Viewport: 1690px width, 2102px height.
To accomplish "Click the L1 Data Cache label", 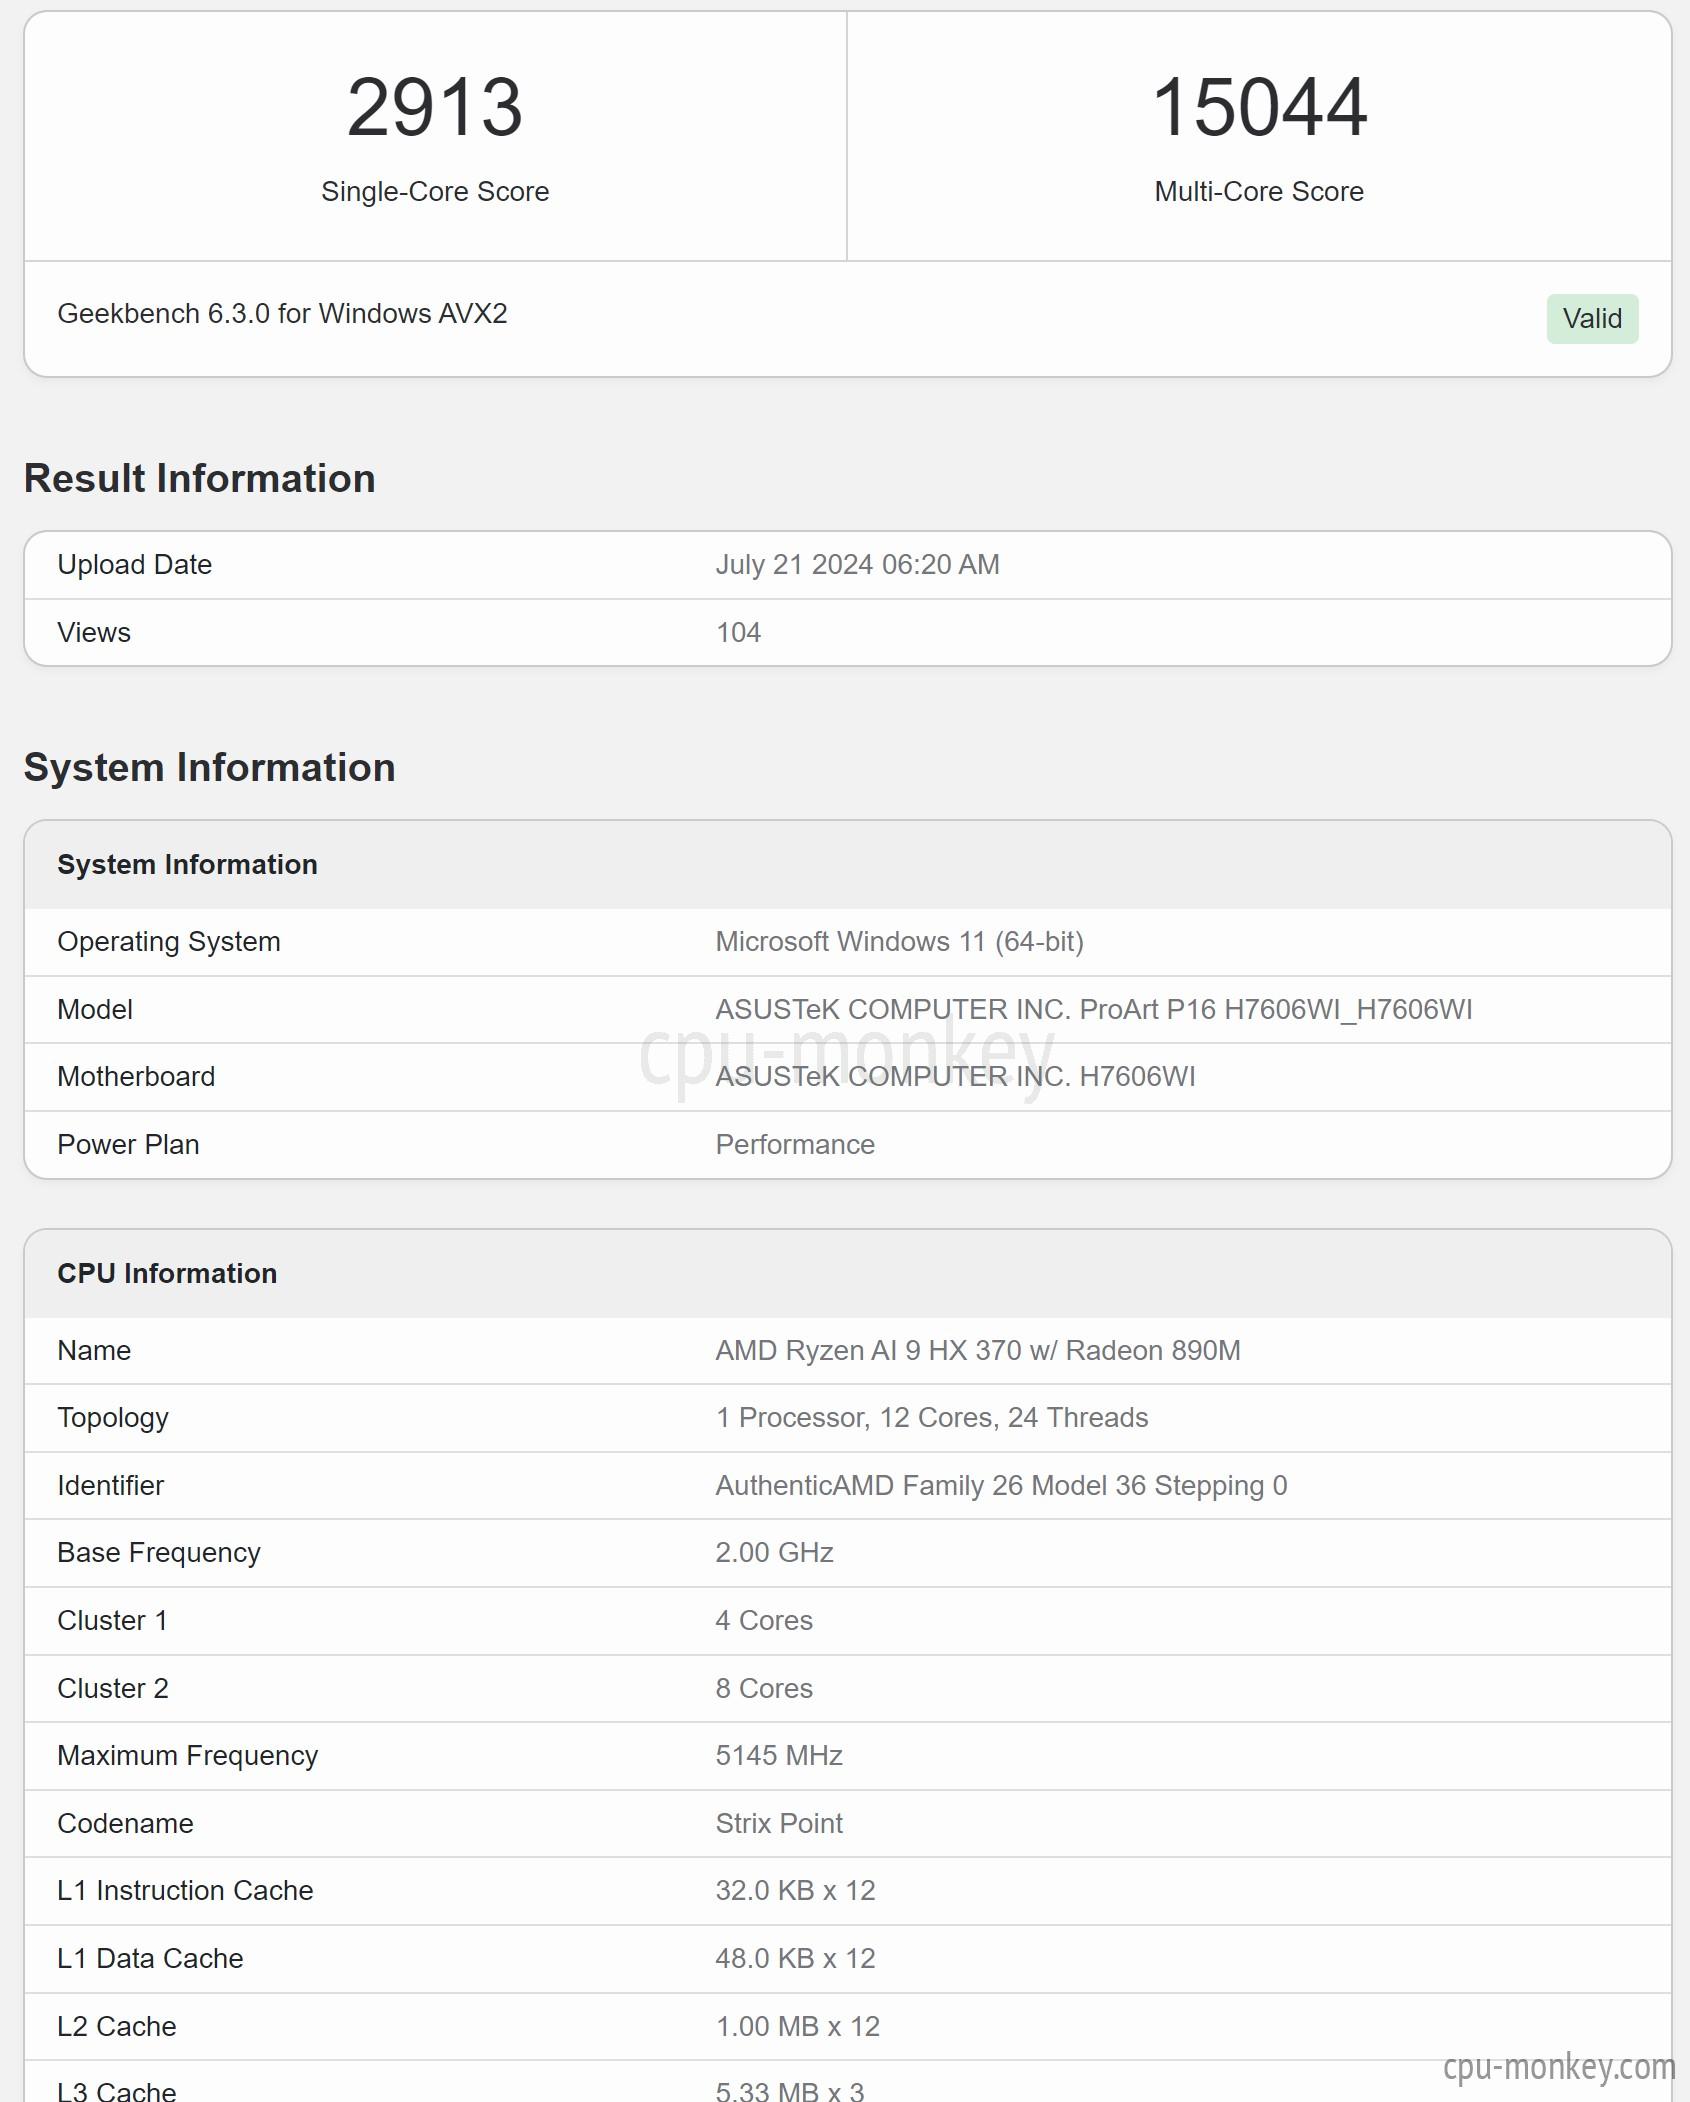I will click(x=150, y=1958).
